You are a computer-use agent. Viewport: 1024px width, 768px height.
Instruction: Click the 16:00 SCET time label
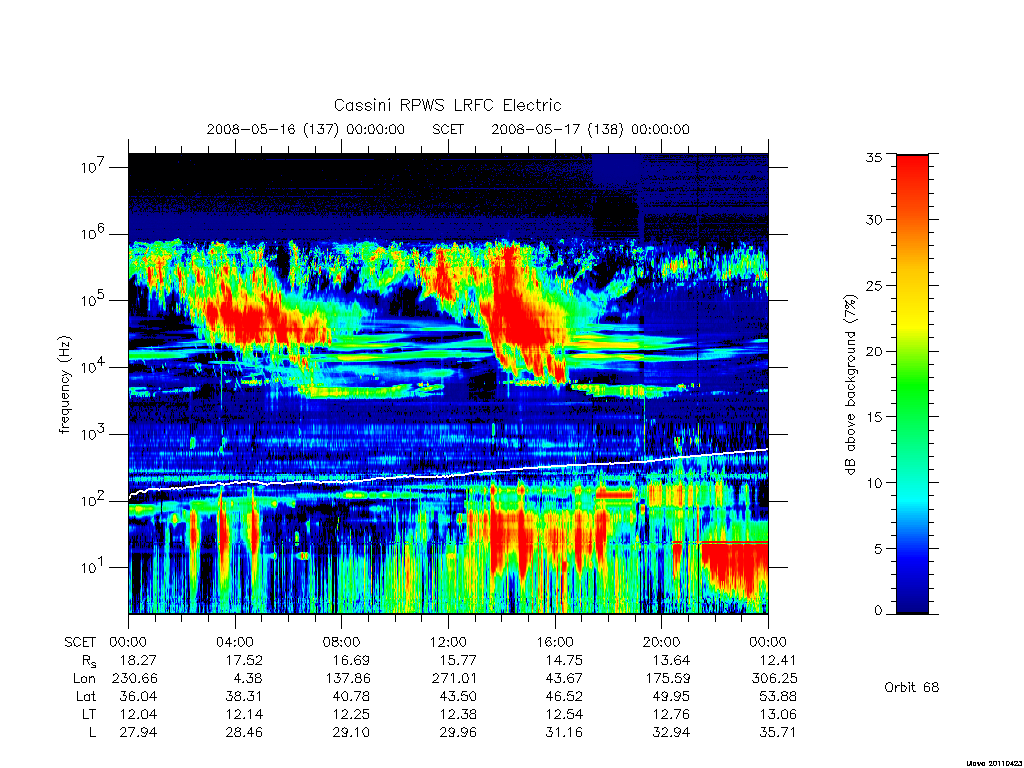tap(555, 642)
